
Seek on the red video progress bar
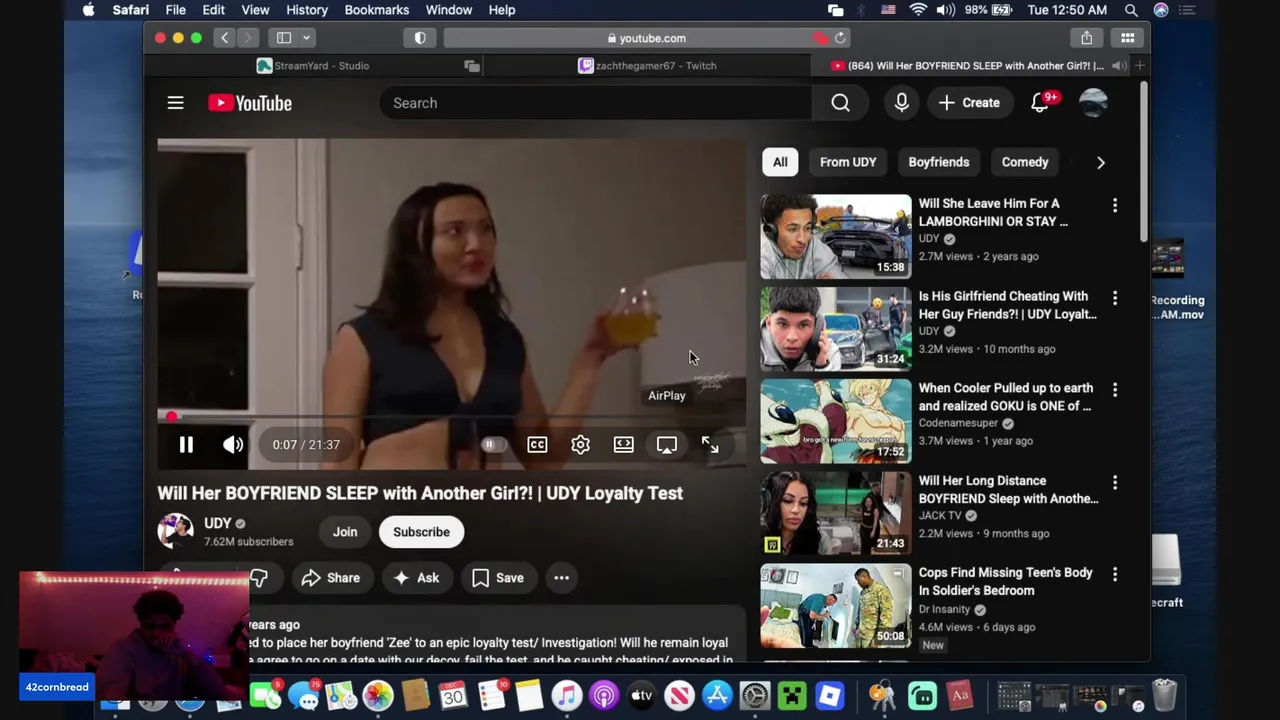(451, 416)
